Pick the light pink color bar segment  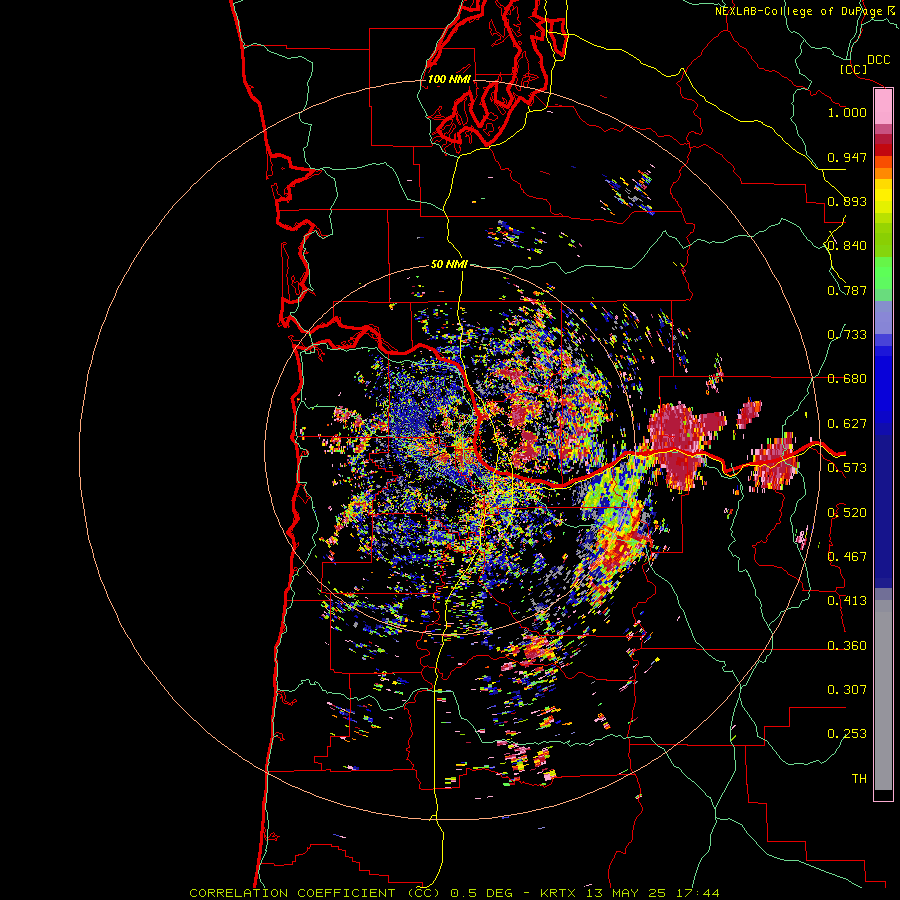pyautogui.click(x=883, y=107)
